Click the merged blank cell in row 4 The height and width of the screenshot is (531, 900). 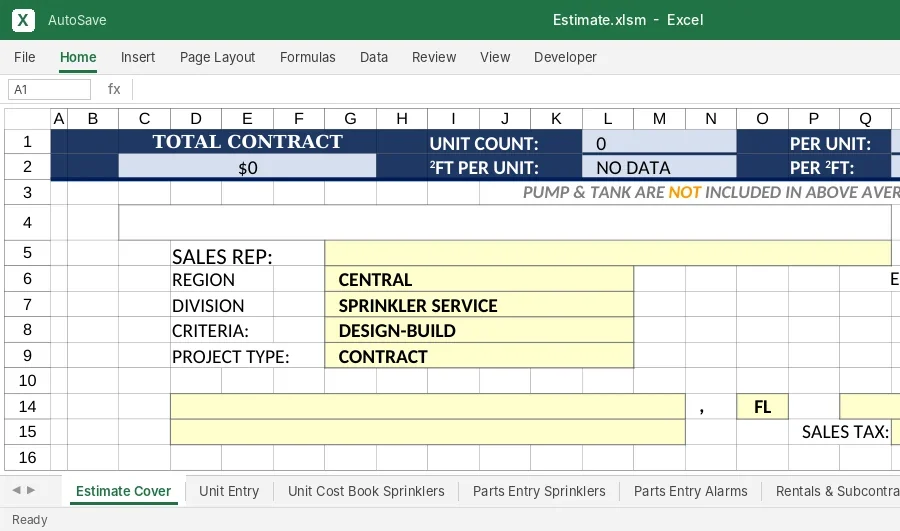[x=505, y=222]
